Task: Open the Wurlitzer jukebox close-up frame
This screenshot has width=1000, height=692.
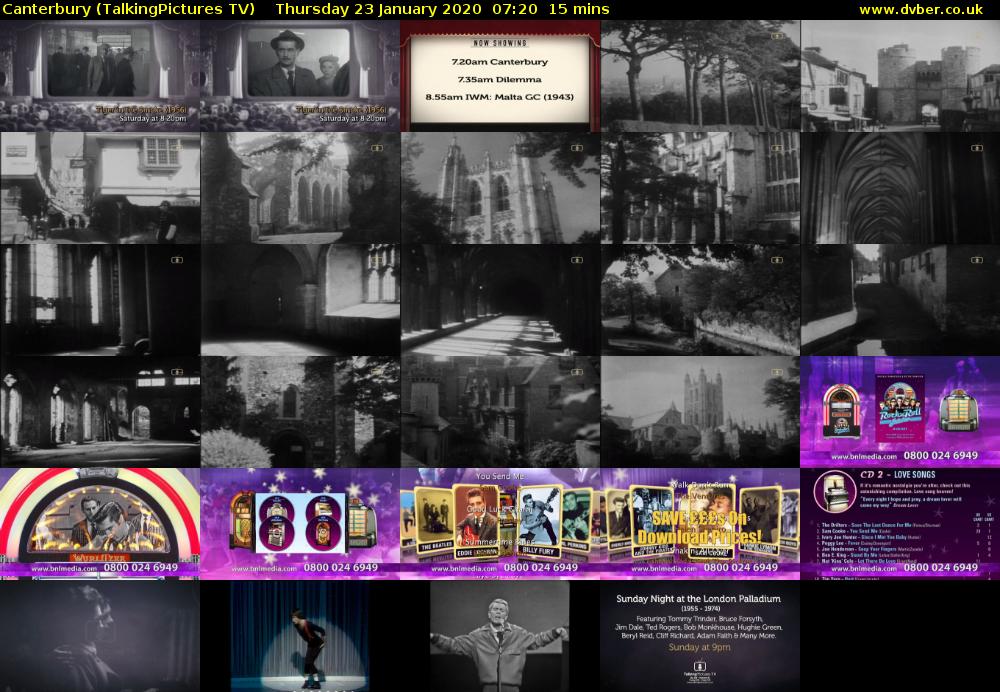Action: tap(100, 524)
